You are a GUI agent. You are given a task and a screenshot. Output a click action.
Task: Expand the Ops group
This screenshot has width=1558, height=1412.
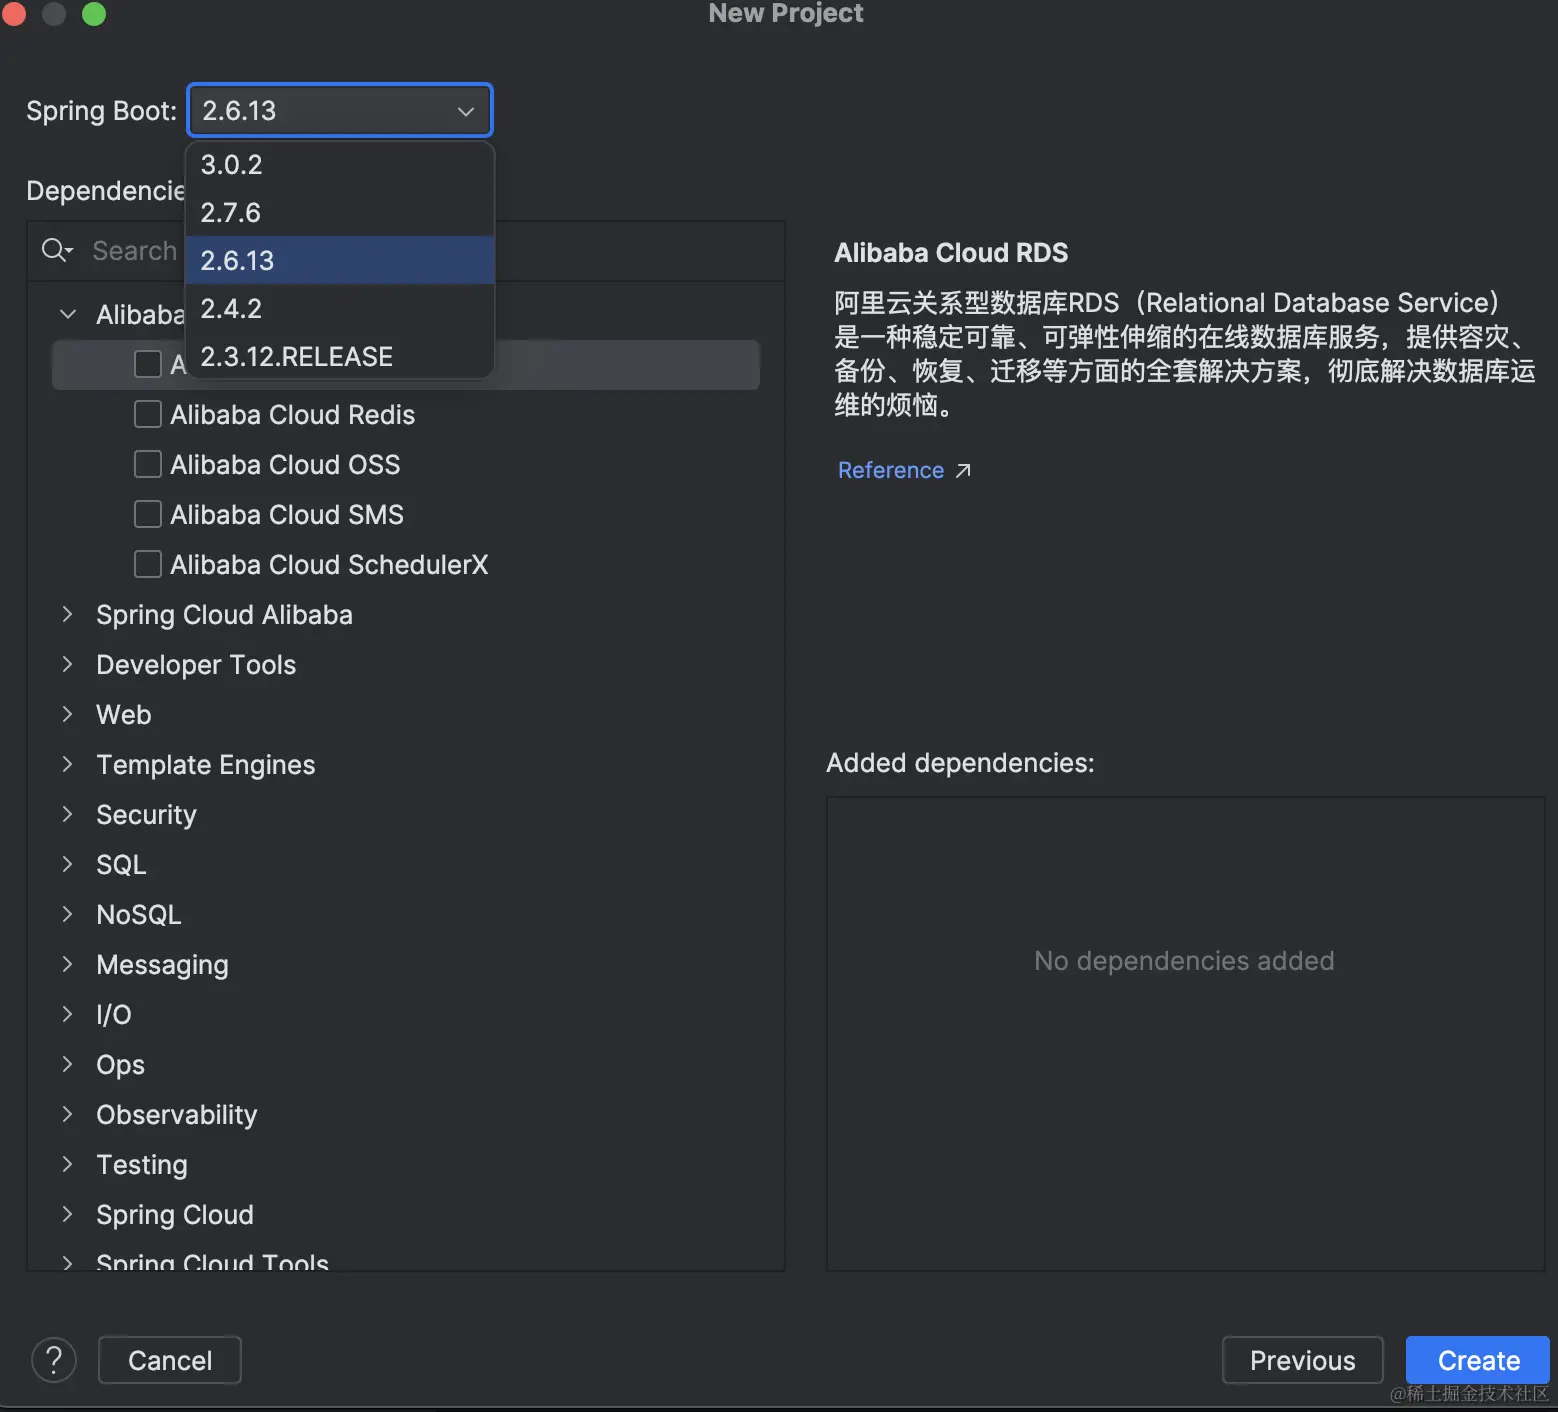(x=68, y=1064)
